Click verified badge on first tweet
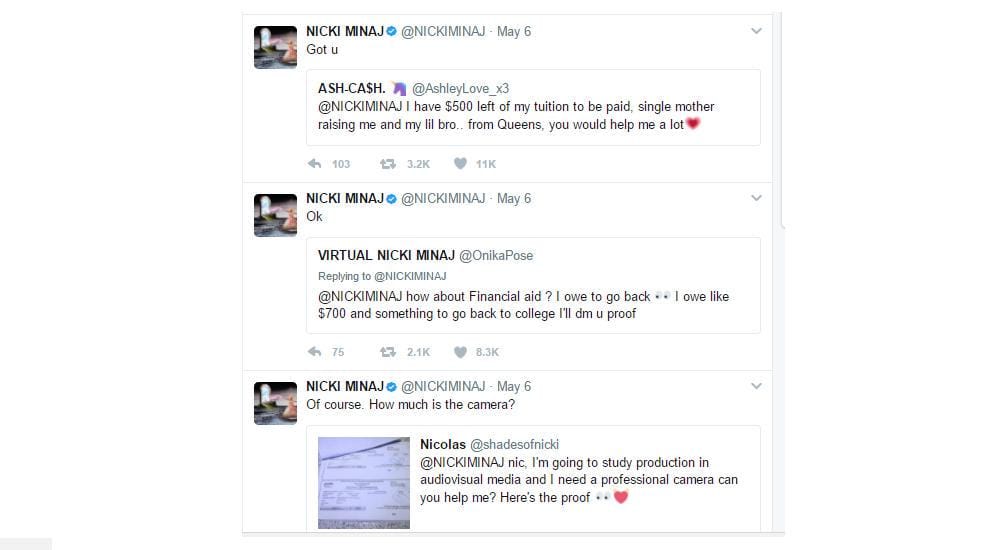Viewport: 1000px width, 550px height. [x=392, y=32]
